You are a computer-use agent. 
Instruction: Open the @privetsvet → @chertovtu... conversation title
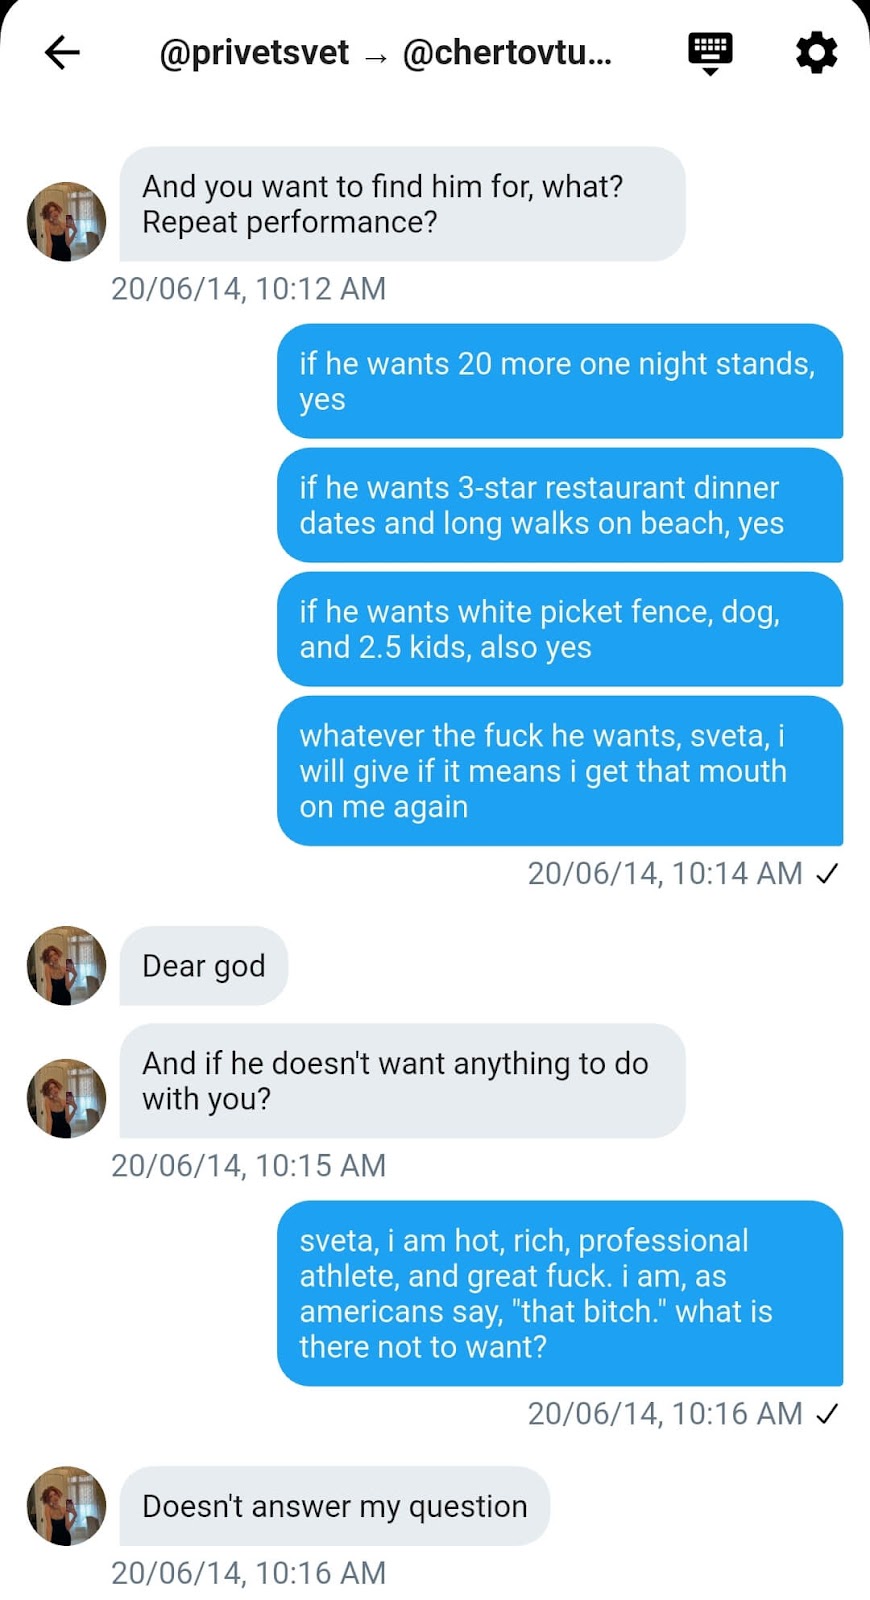pos(385,52)
